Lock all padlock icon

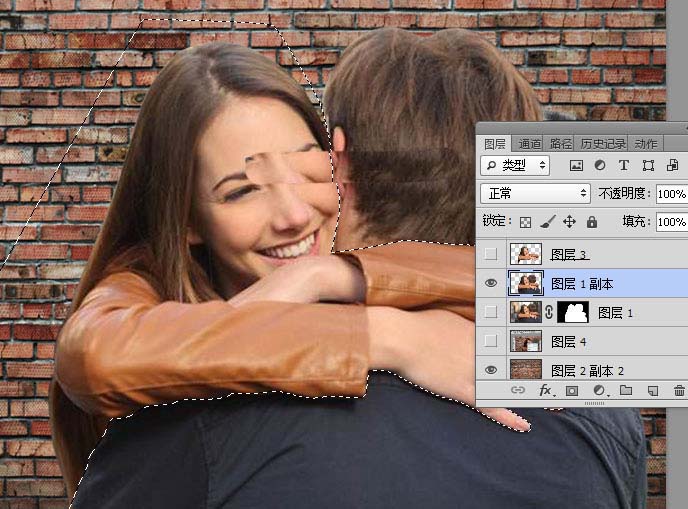pos(592,222)
